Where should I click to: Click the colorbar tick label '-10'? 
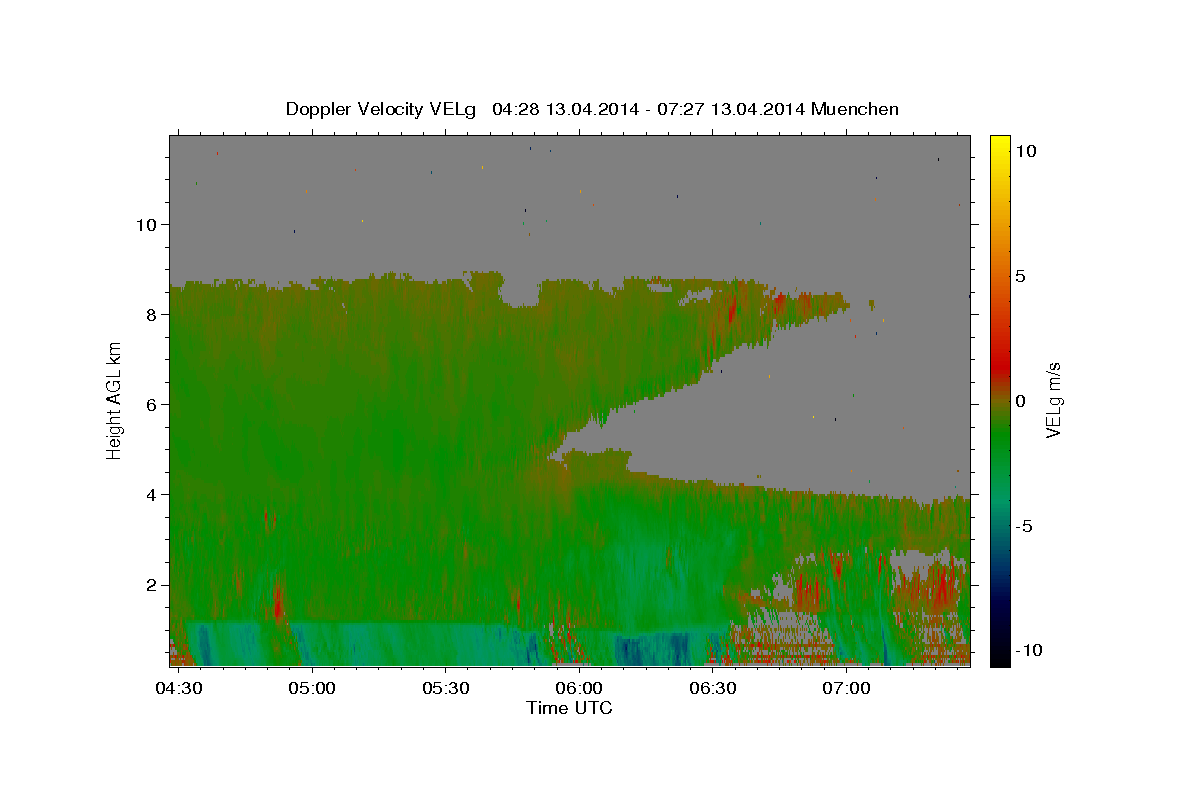coord(1028,650)
